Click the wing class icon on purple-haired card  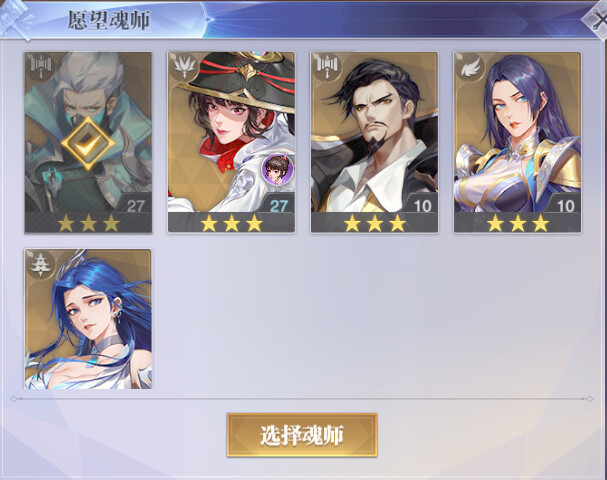470,66
